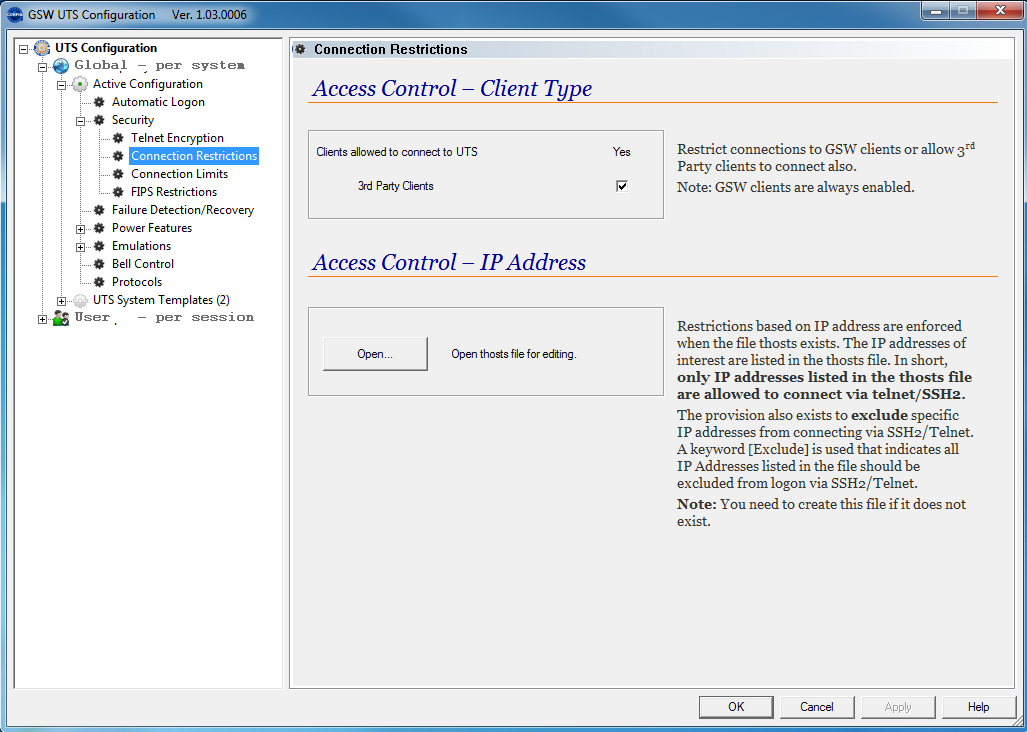
Task: Expand the User per session node
Action: pos(43,320)
